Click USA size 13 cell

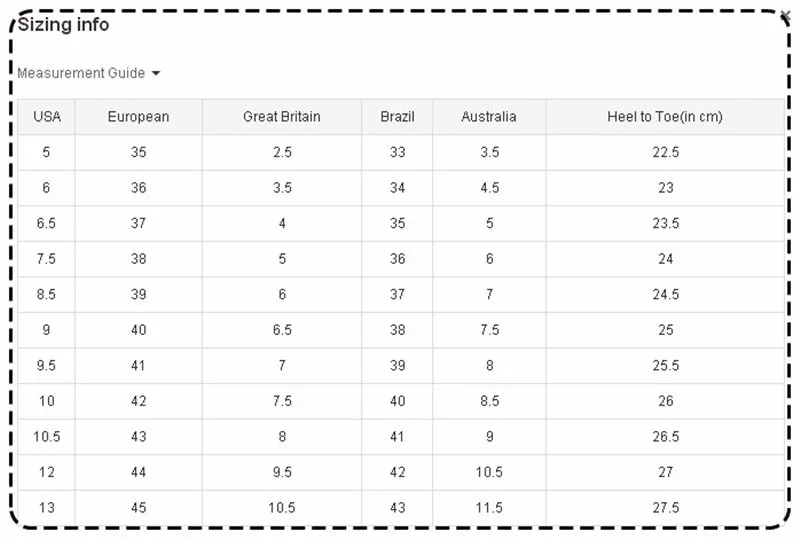(46, 508)
